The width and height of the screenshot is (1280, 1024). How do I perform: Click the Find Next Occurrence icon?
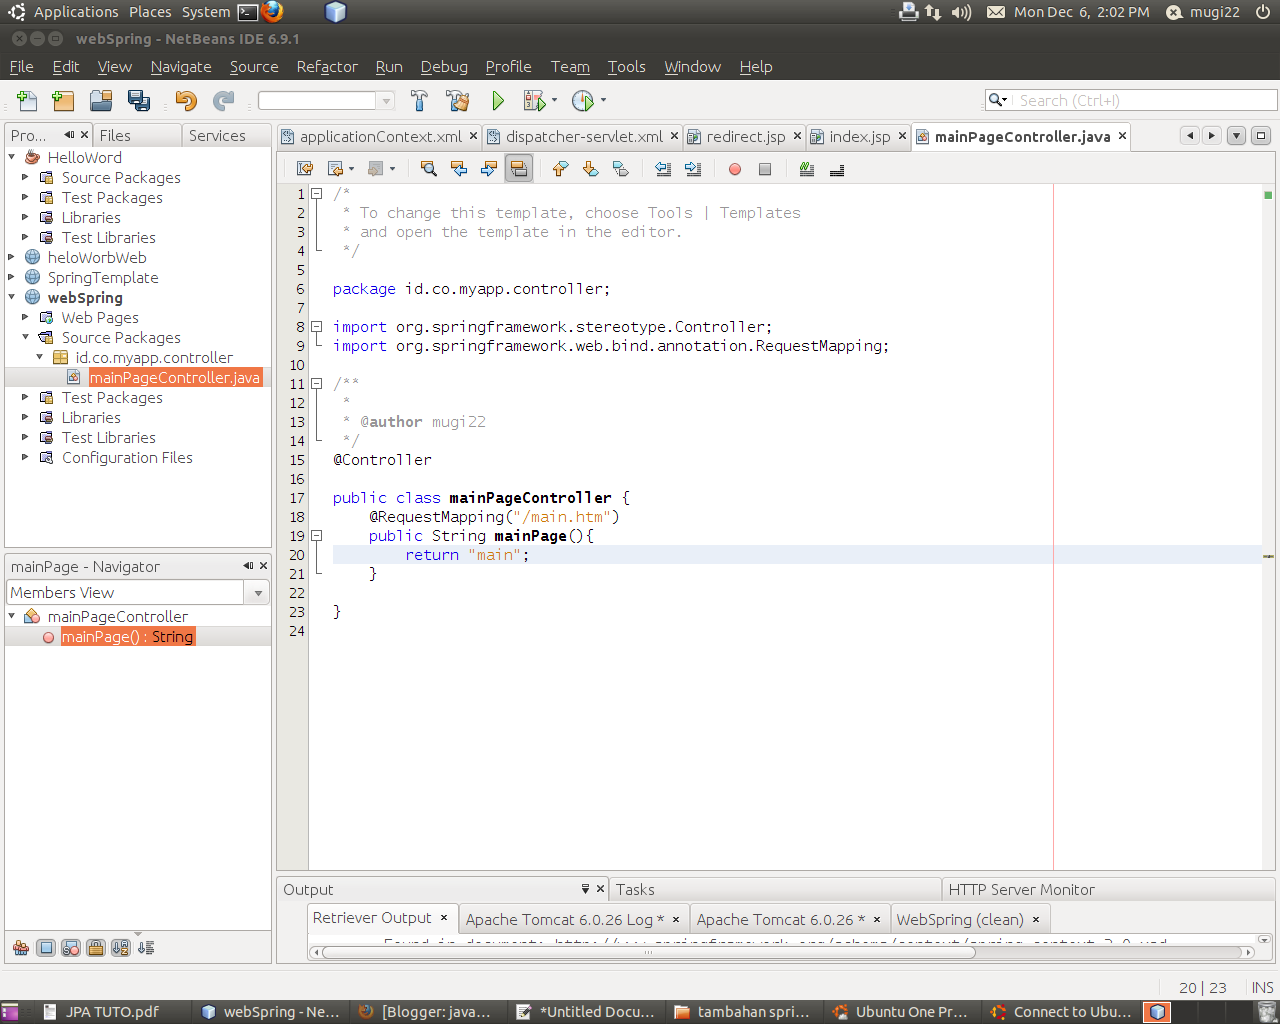click(x=489, y=169)
